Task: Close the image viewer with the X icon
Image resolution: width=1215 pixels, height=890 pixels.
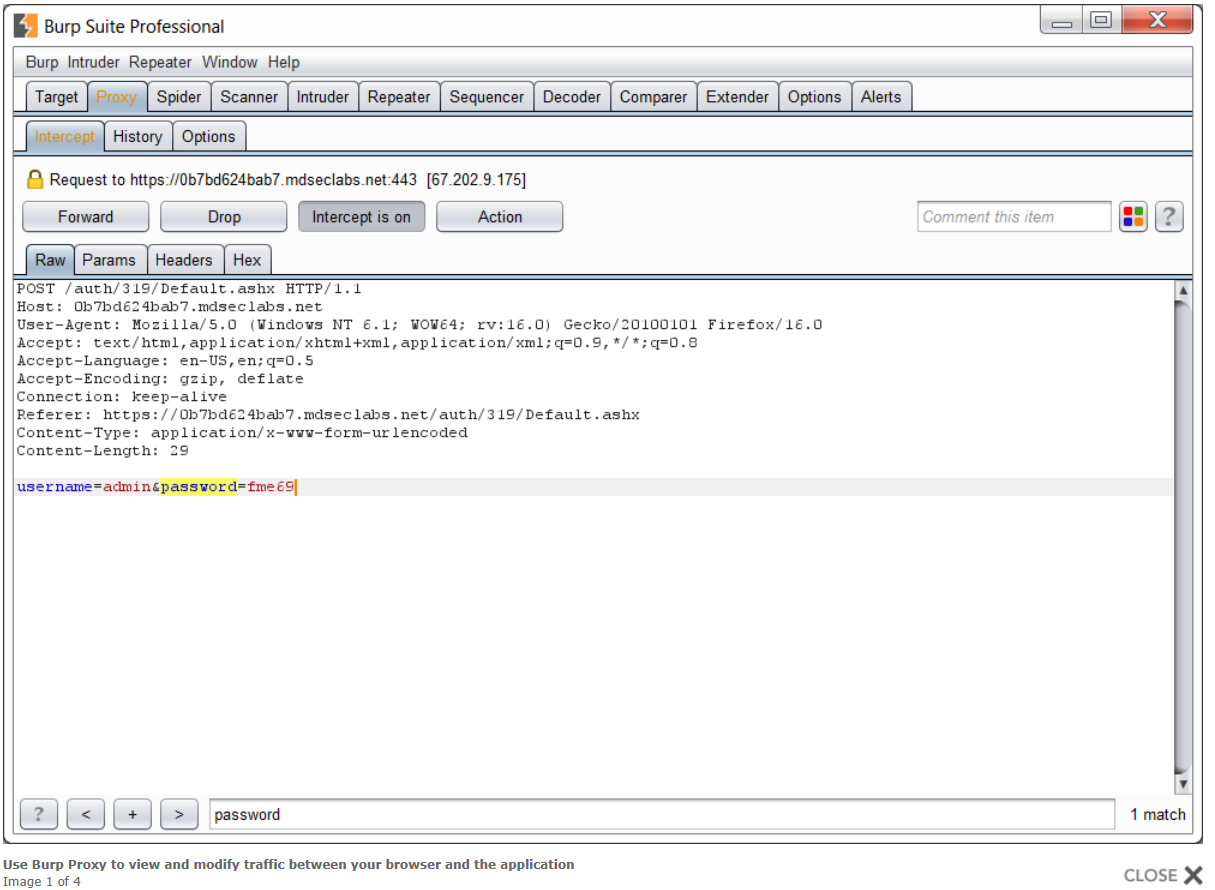Action: 1193,875
